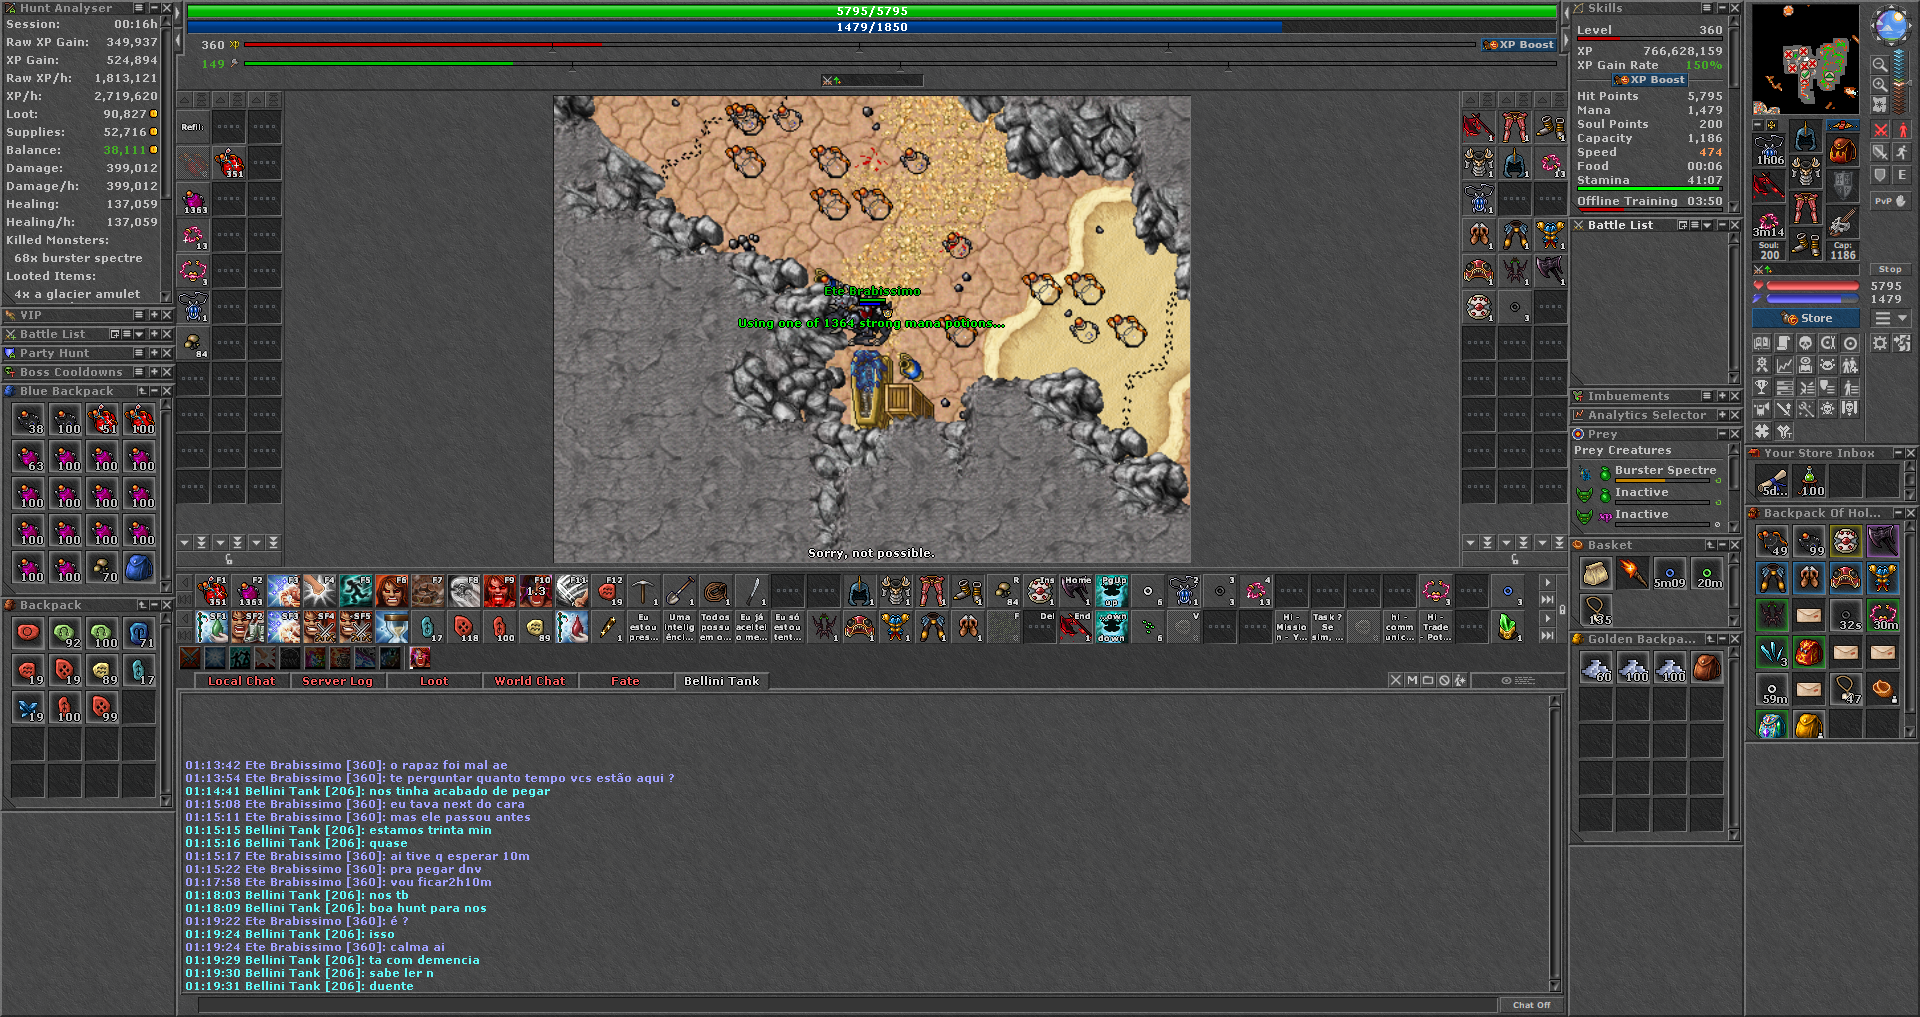Enable defensive fight mode (shield)
This screenshot has width=1920, height=1017.
(1881, 174)
